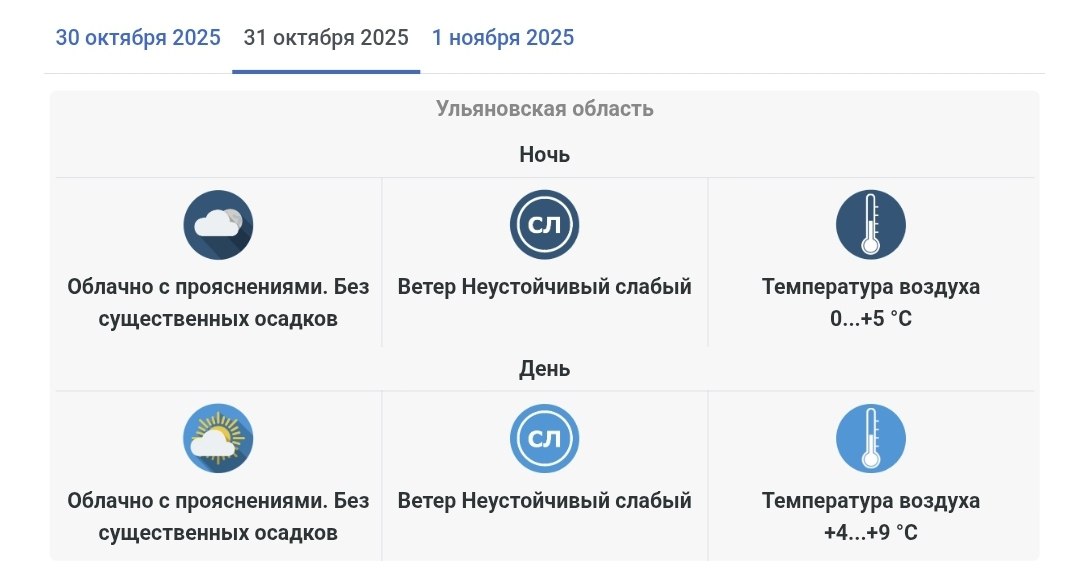This screenshot has height=580, width=1079.
Task: Click the daytime Температура воздуха label
Action: (x=870, y=500)
